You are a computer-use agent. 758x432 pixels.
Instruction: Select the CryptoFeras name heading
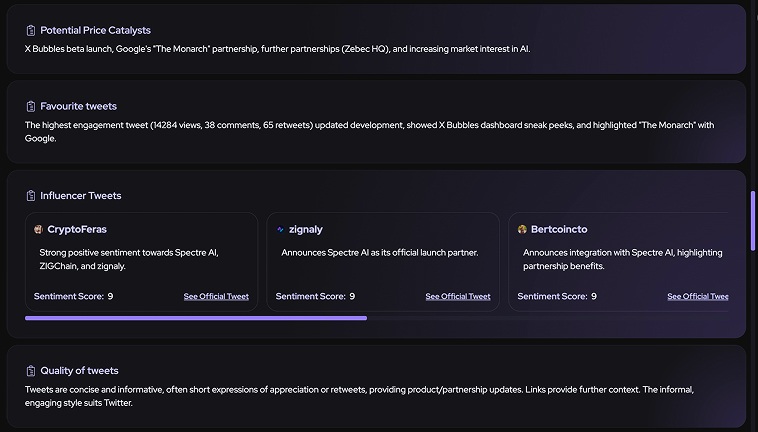(x=77, y=230)
